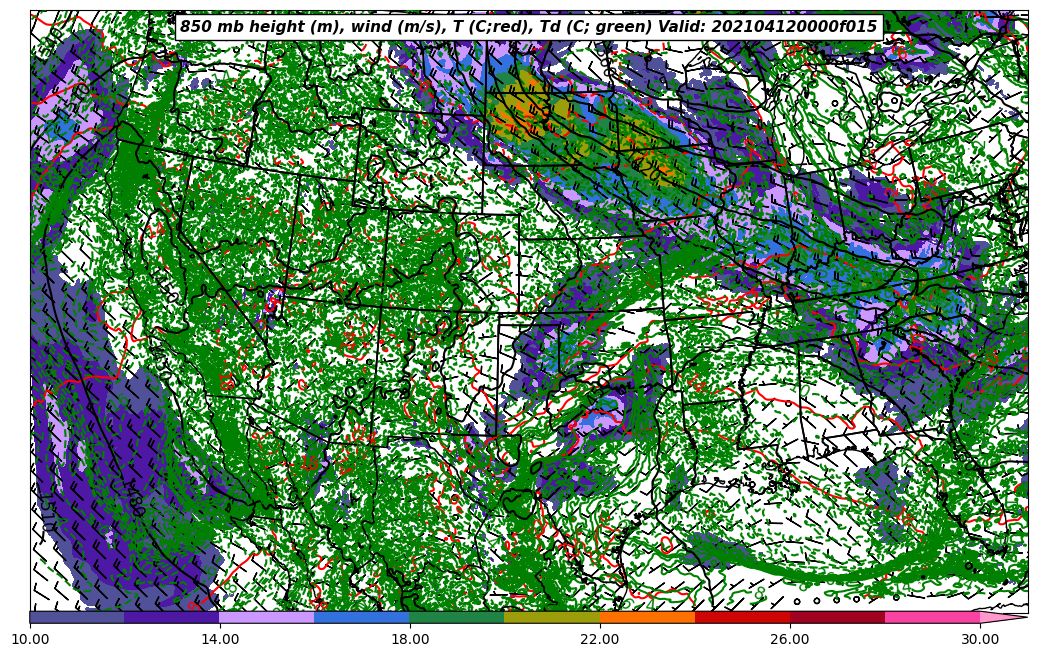Image resolution: width=1037 pixels, height=657 pixels.
Task: Select the hot pink 28–30 colorbar segment
Action: coord(933,617)
